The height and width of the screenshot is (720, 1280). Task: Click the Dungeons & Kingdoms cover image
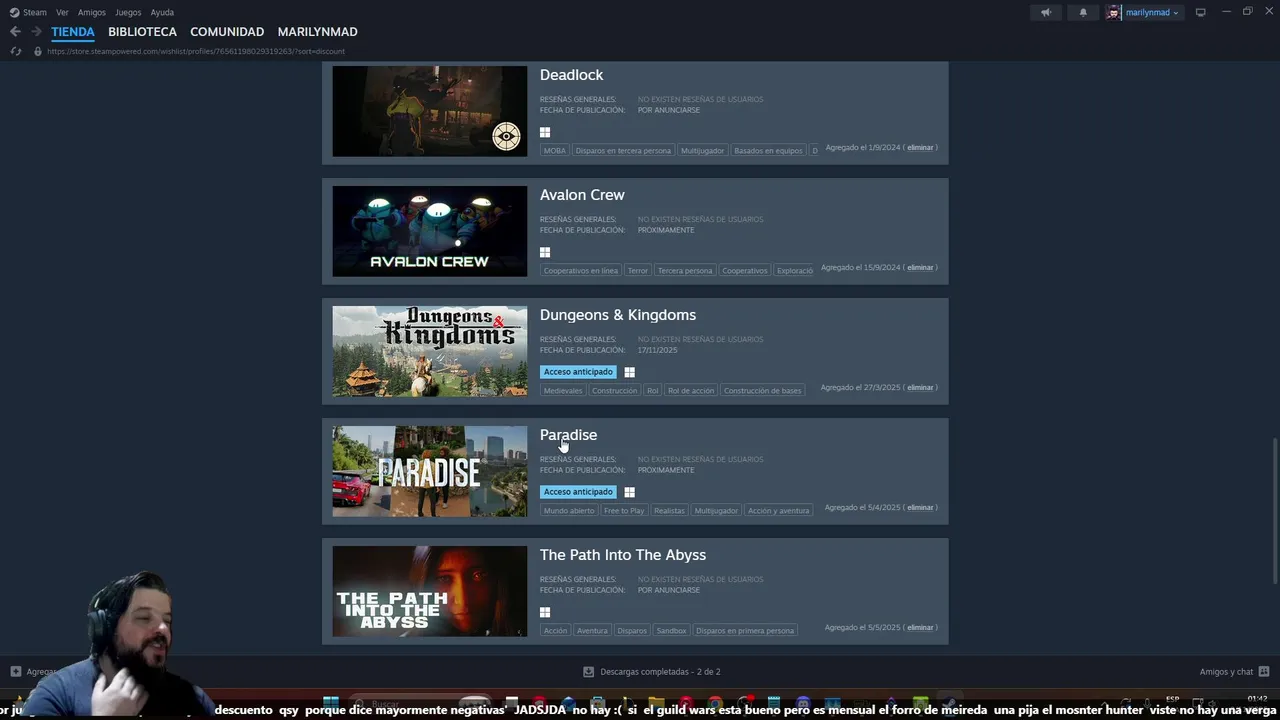click(430, 351)
